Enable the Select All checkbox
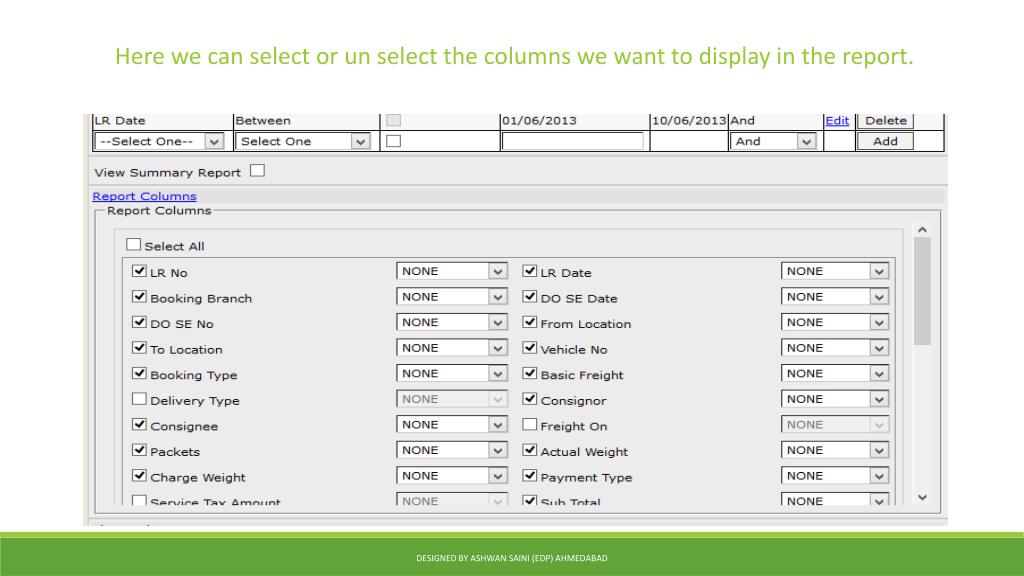The image size is (1024, 576). coord(133,244)
